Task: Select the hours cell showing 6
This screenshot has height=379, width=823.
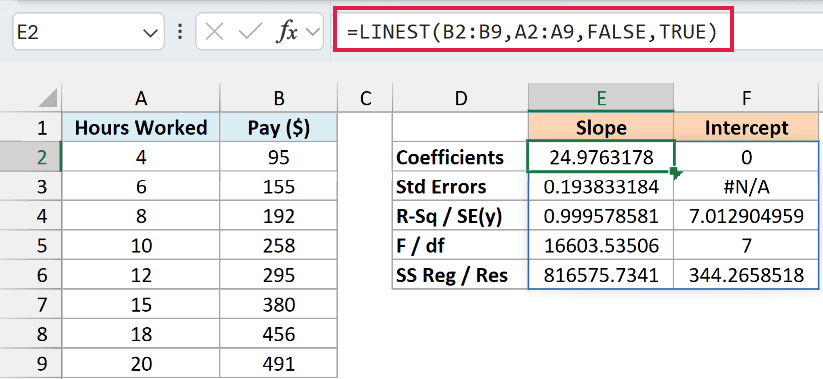Action: [141, 186]
